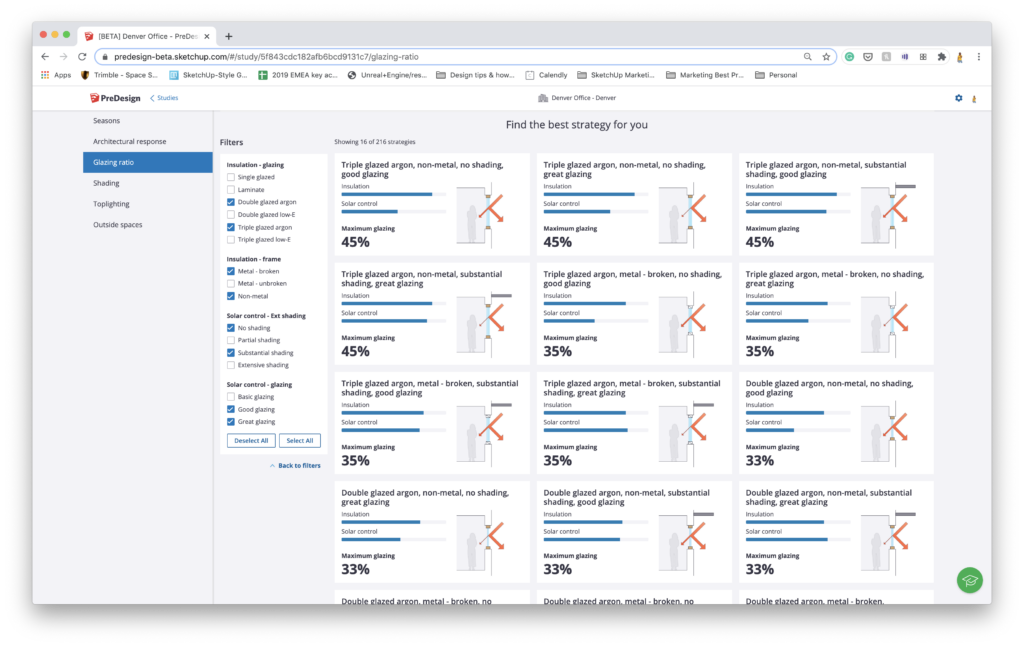Click the browser forward arrow
This screenshot has height=647, width=1024.
point(63,57)
